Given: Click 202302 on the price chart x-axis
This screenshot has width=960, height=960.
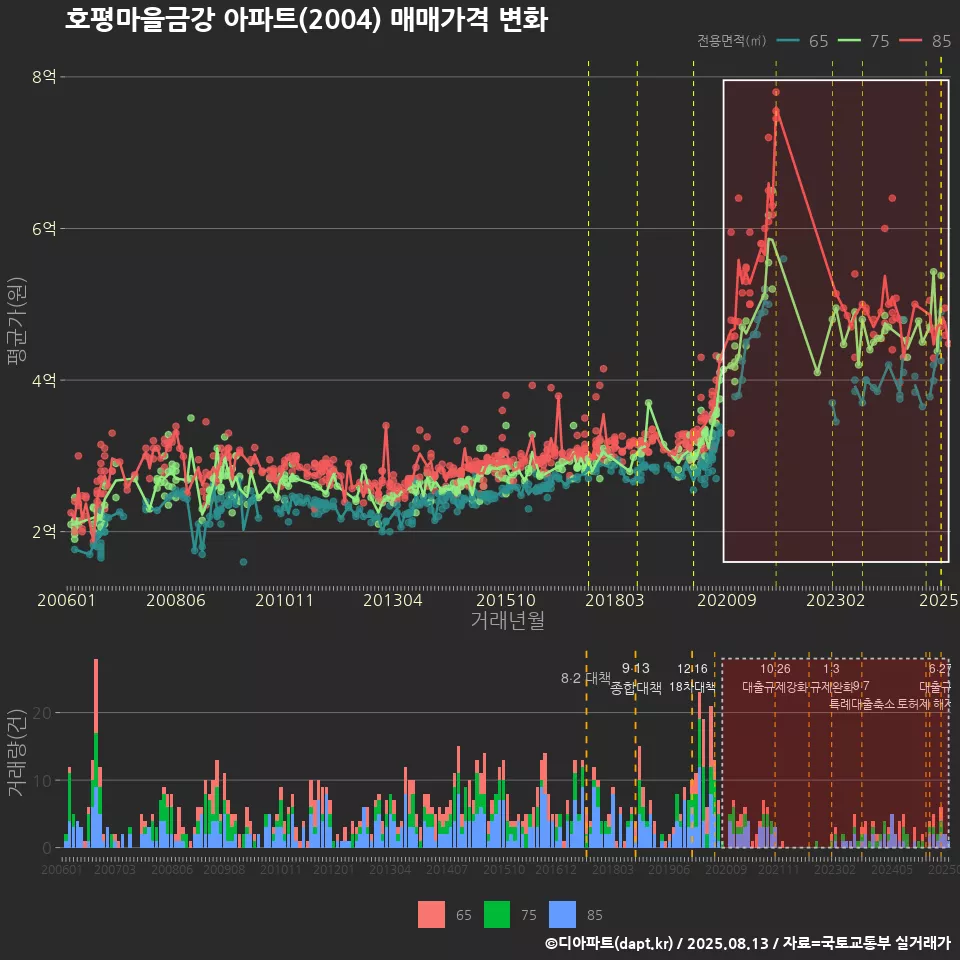Looking at the screenshot, I should point(836,600).
